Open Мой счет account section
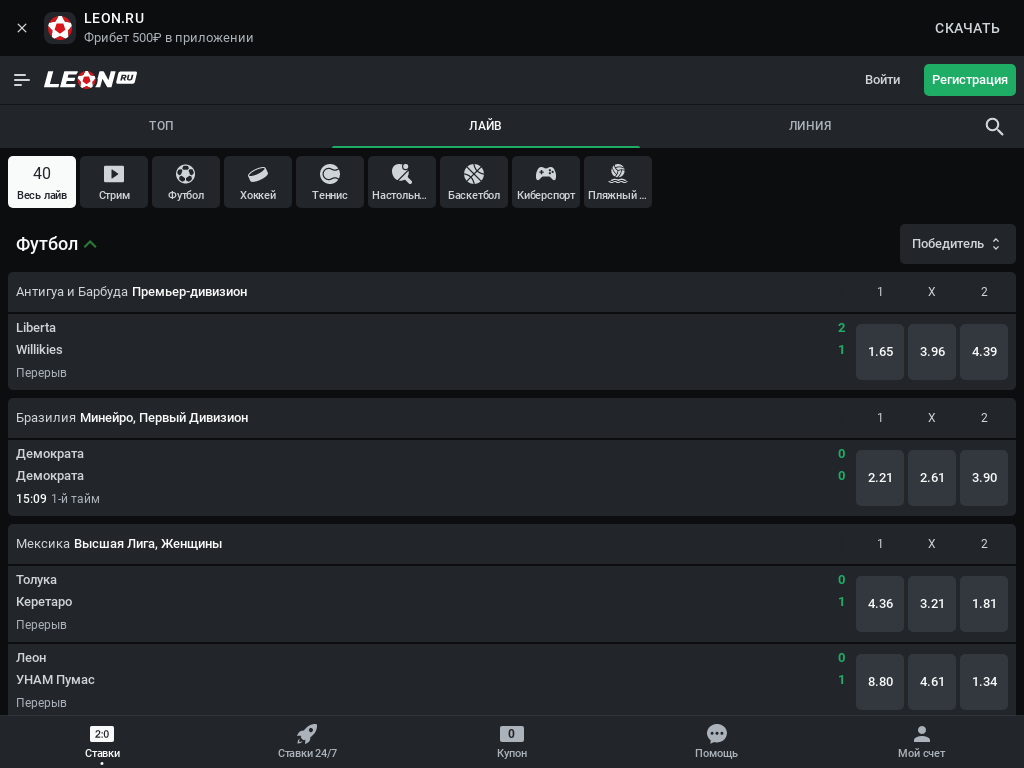1024x768 pixels. [x=921, y=743]
